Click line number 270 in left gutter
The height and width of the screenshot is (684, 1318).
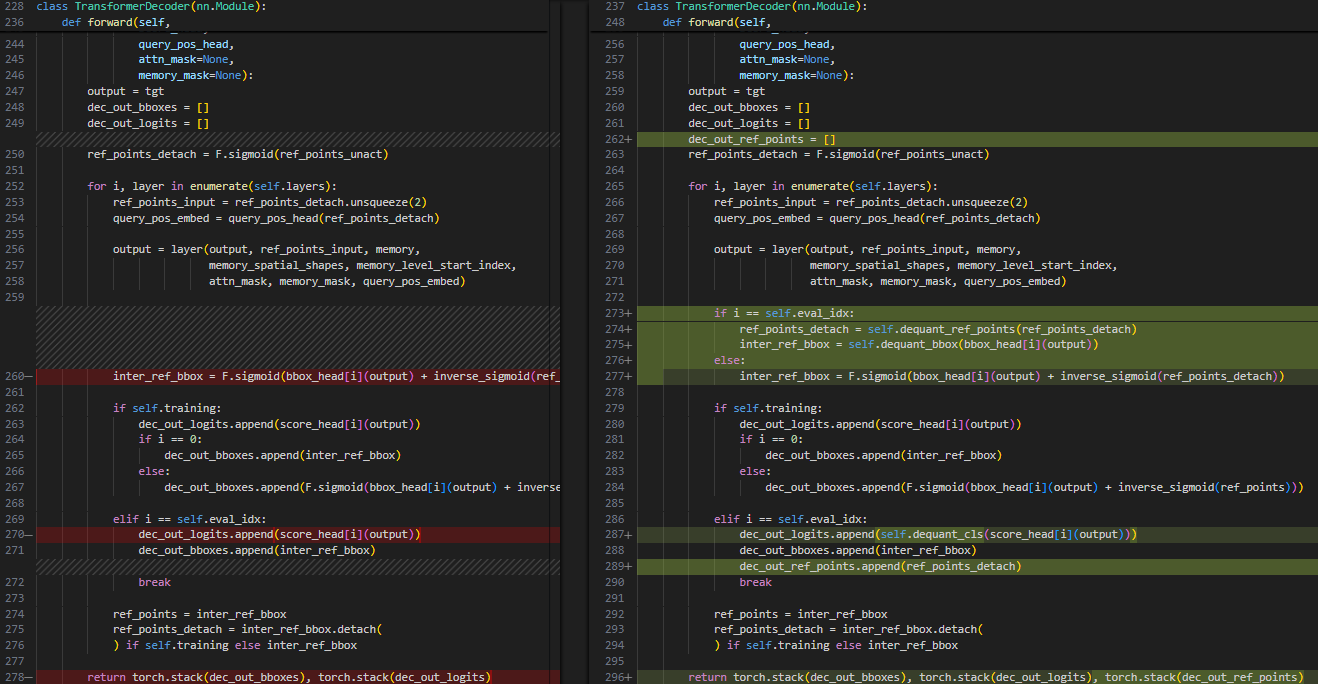coord(14,534)
